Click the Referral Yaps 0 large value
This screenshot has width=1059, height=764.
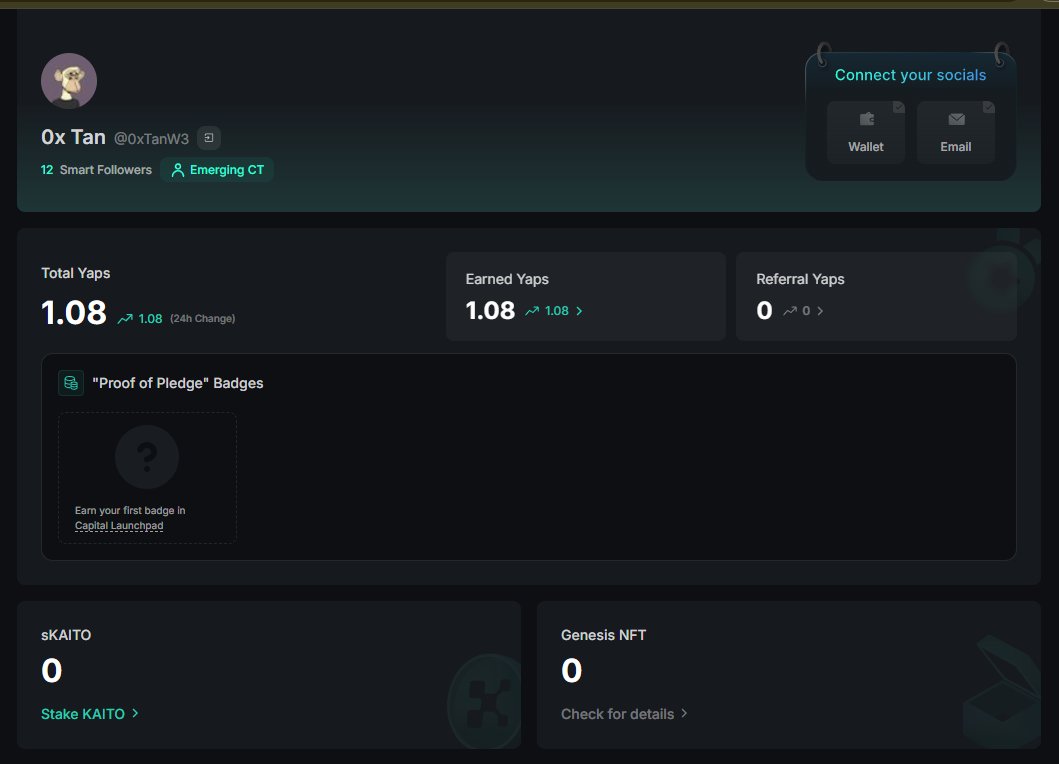coord(765,311)
